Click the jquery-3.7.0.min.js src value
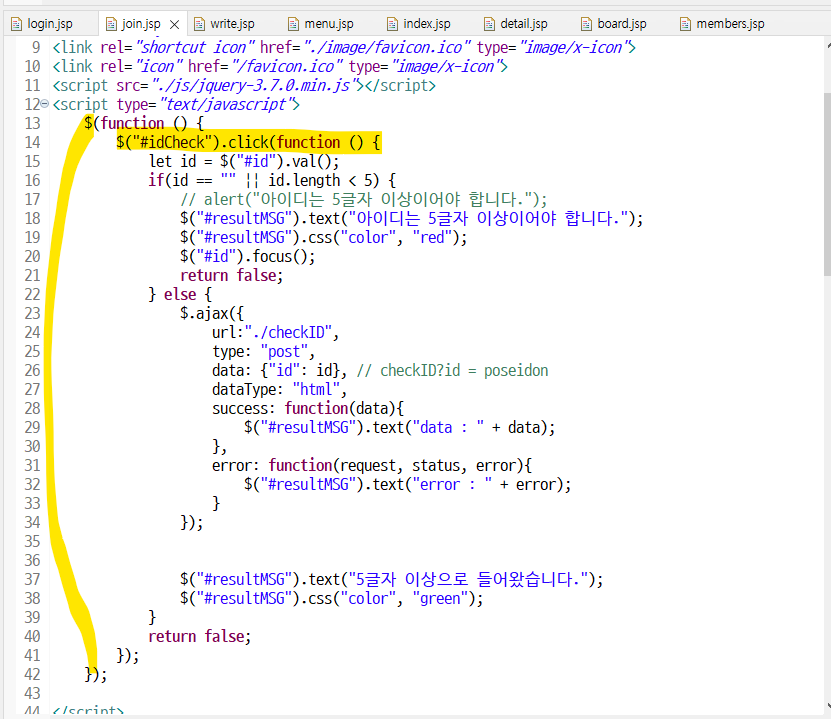This screenshot has height=719, width=831. 254,86
